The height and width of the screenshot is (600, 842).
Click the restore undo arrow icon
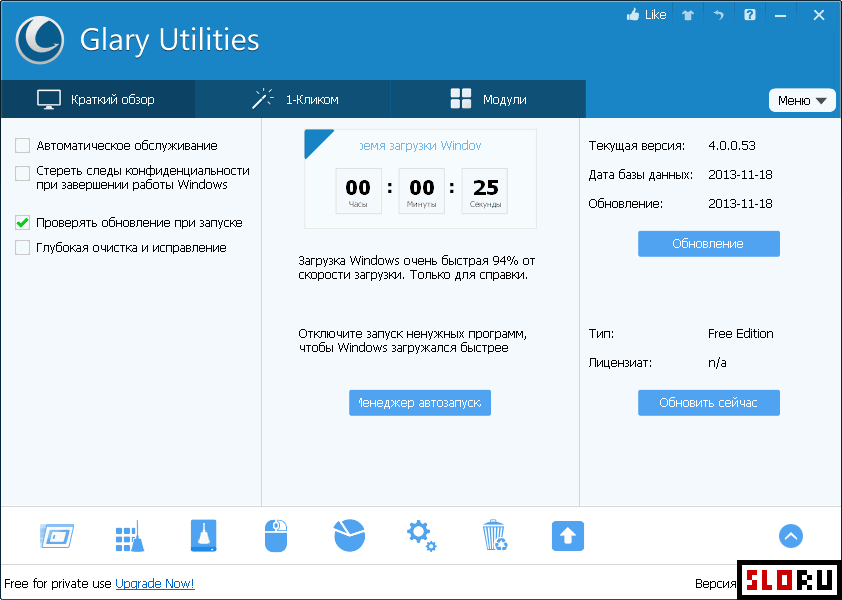pos(718,15)
